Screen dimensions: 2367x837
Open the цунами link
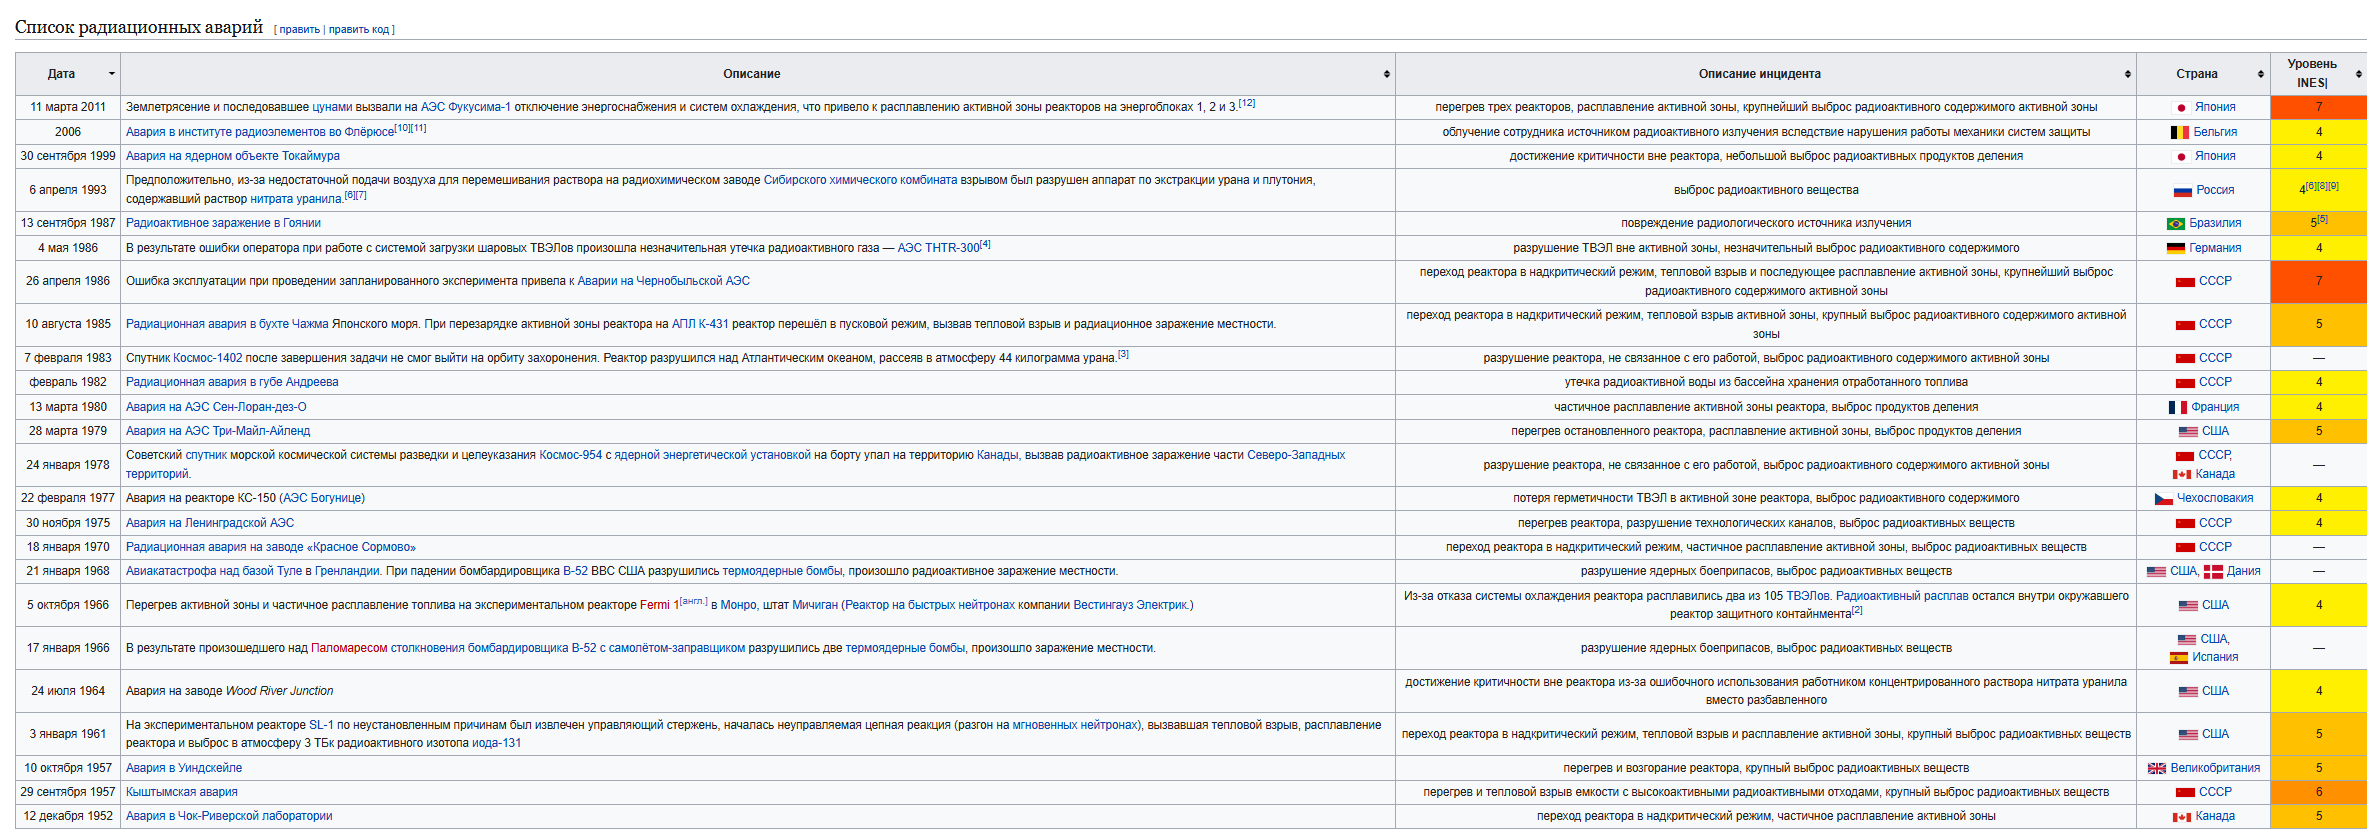tap(332, 107)
